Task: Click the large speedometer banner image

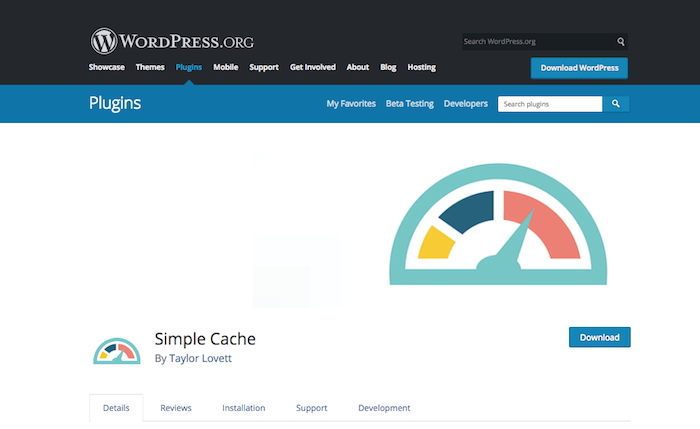Action: (x=498, y=224)
